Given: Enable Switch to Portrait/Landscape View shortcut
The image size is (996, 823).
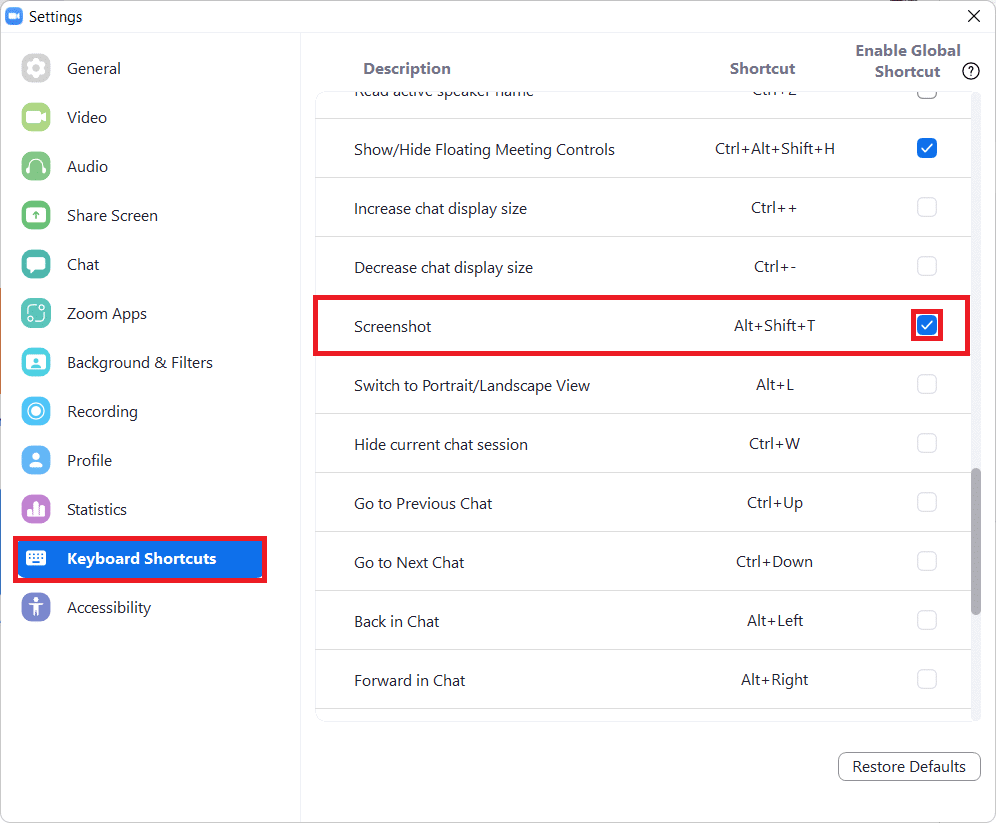Looking at the screenshot, I should pos(927,384).
